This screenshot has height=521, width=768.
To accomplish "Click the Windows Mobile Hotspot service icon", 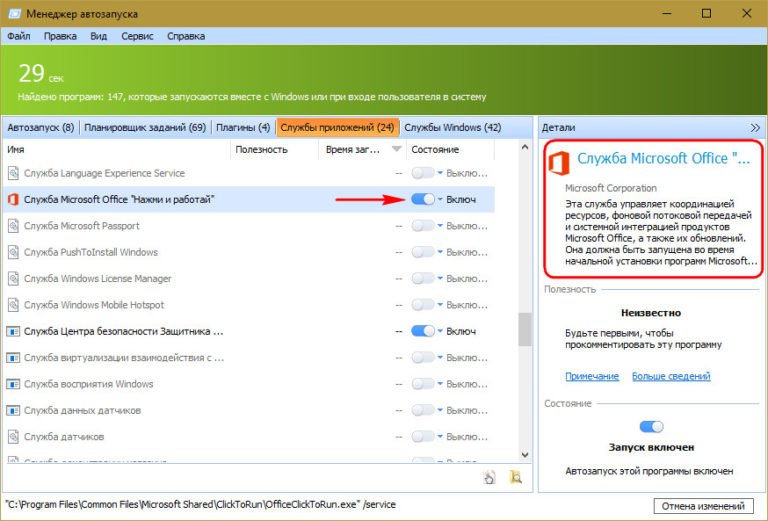I will [x=14, y=305].
